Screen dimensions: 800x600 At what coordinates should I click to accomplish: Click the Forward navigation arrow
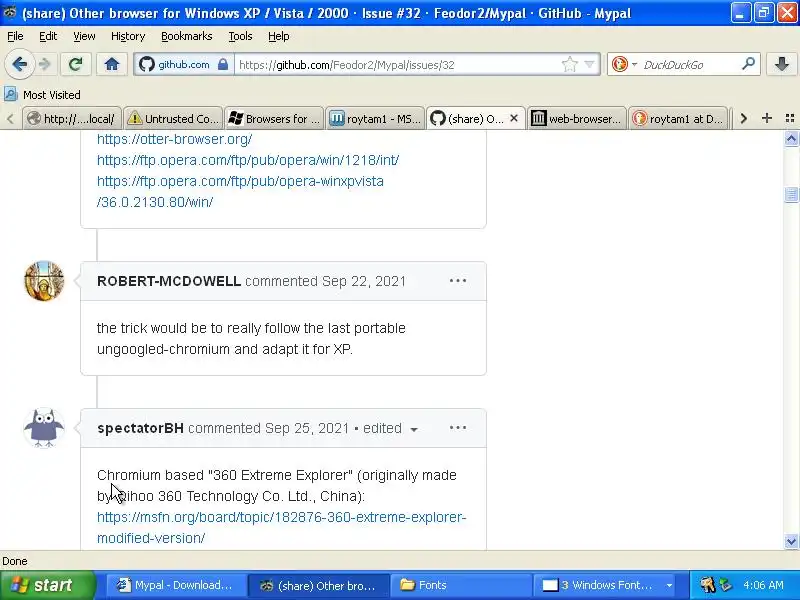pyautogui.click(x=45, y=64)
